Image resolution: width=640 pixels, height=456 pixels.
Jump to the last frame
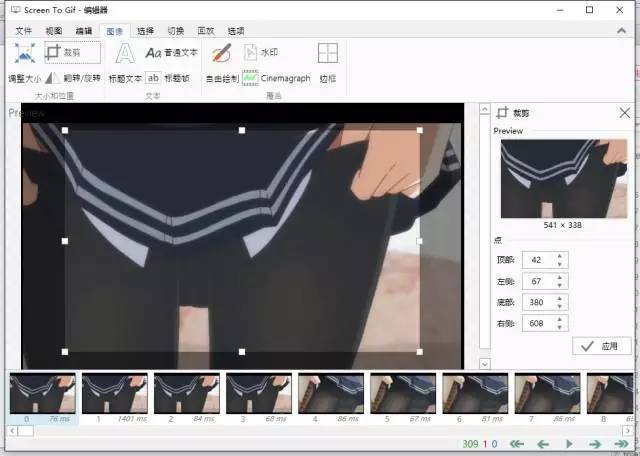pos(621,444)
